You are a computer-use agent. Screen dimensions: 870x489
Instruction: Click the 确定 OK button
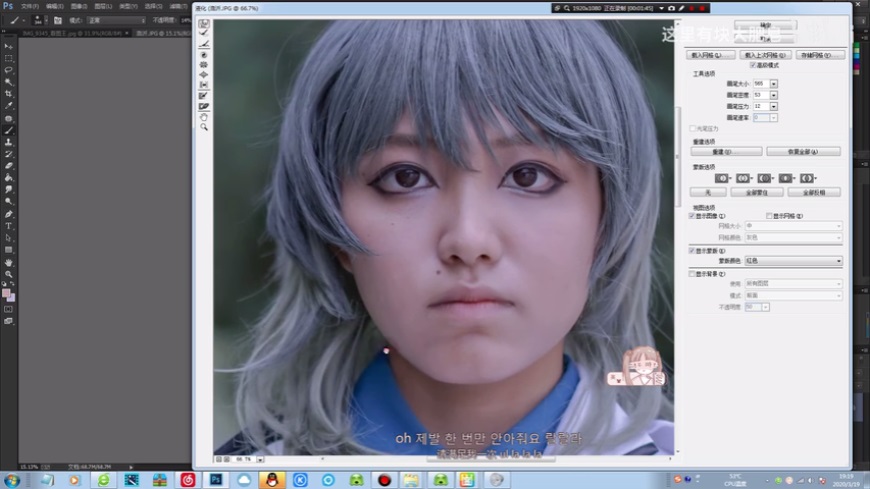(765, 25)
